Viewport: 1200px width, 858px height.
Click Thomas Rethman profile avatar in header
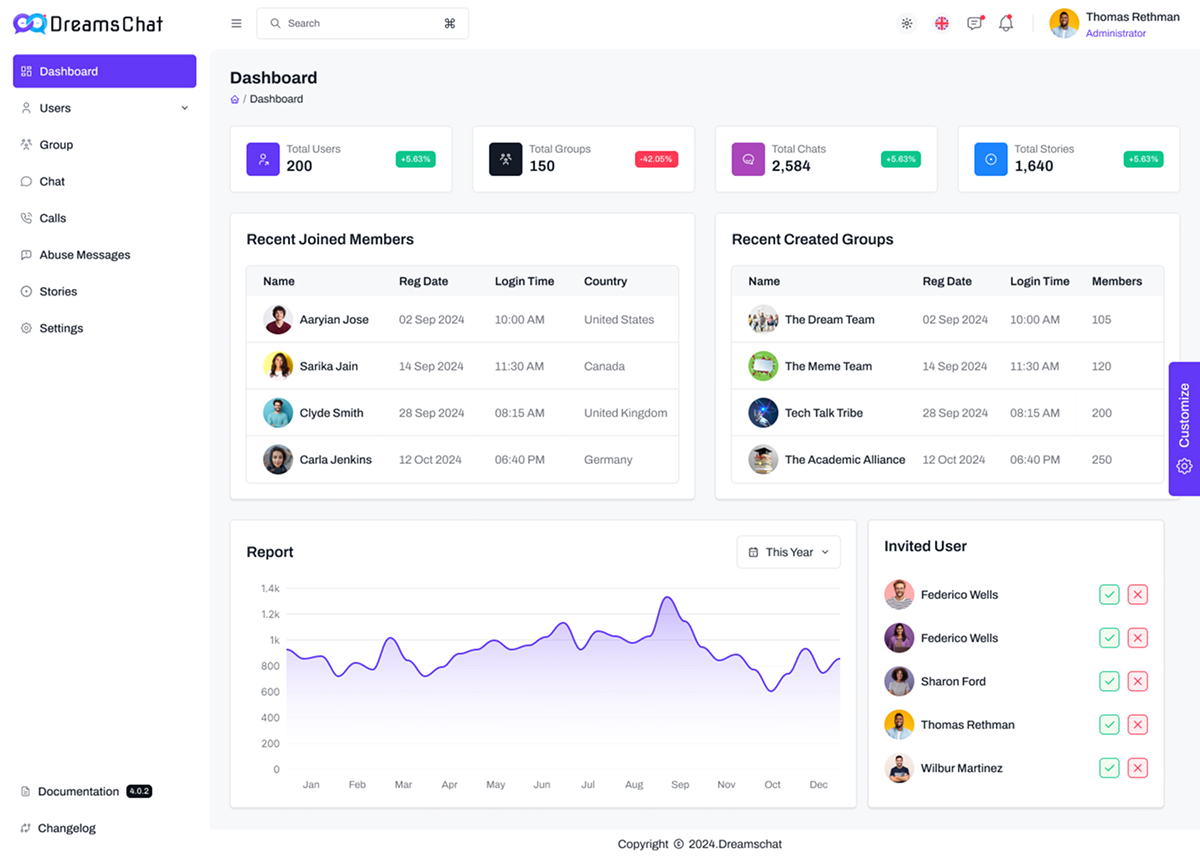(x=1064, y=23)
